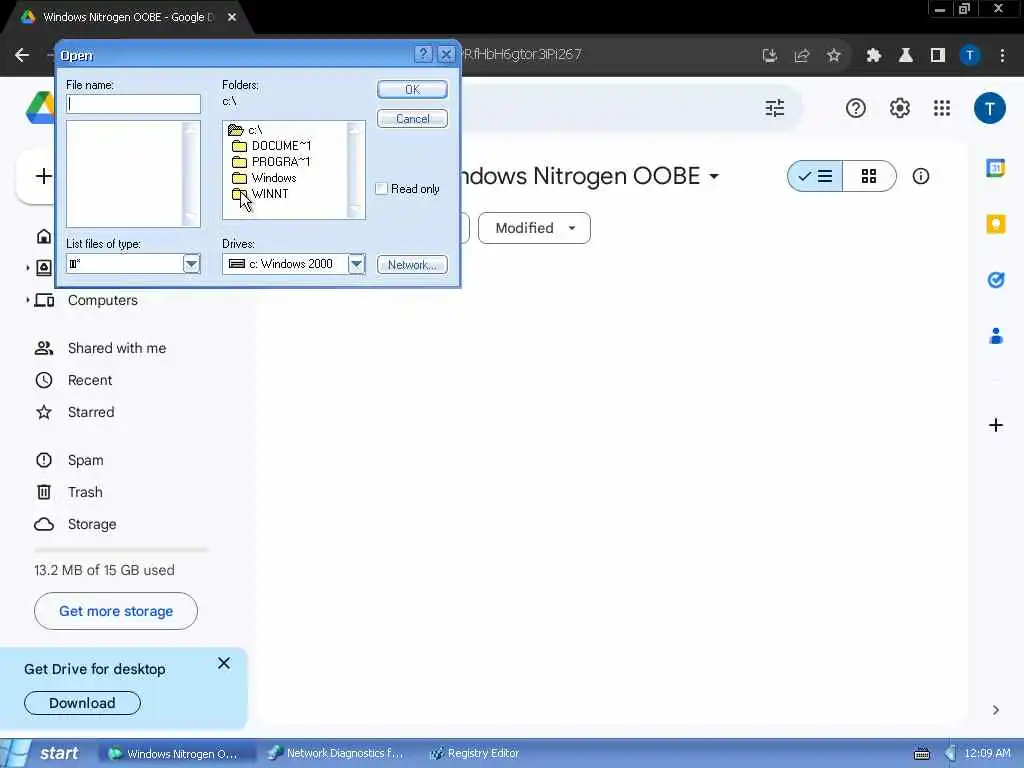Open the Storage section

tap(91, 524)
